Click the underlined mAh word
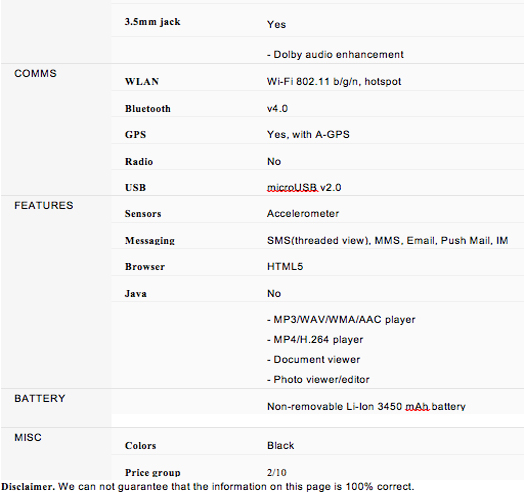 click(x=417, y=406)
